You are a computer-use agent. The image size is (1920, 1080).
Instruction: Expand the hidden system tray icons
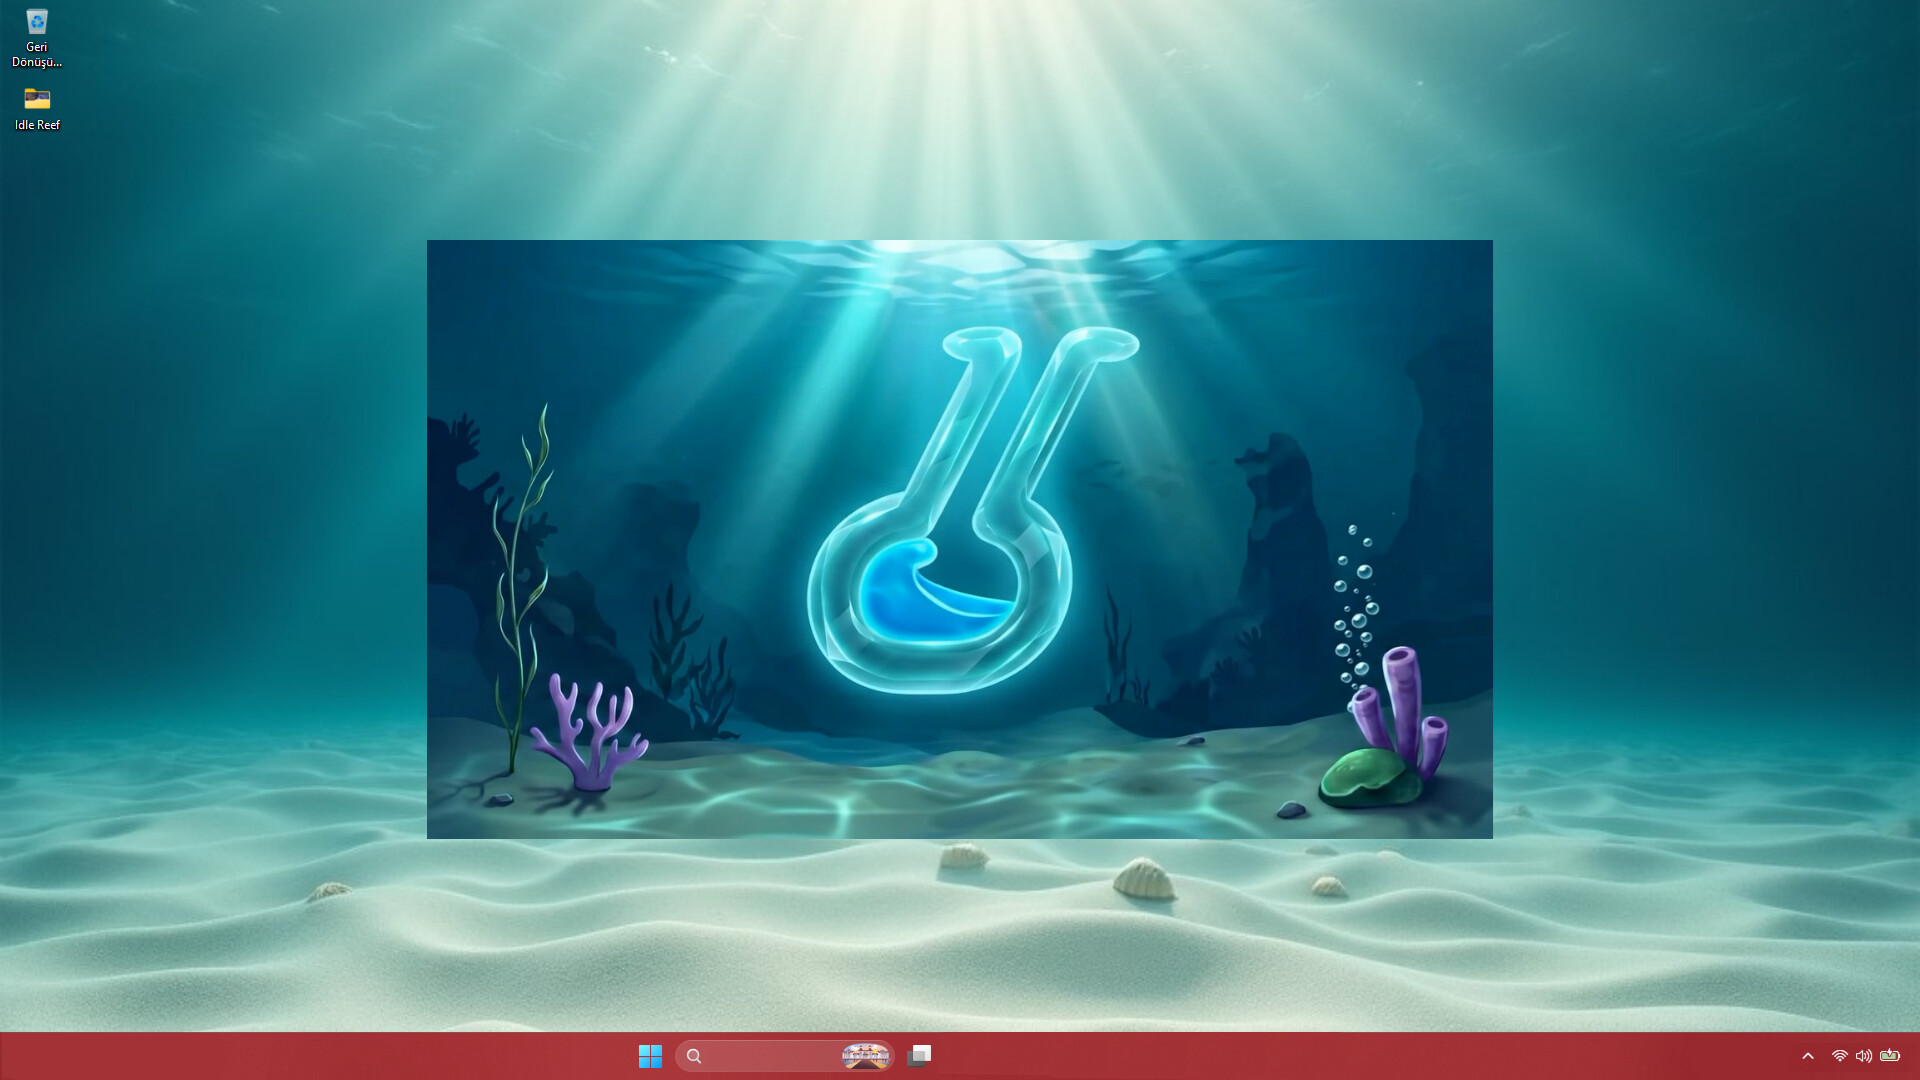click(1808, 1056)
